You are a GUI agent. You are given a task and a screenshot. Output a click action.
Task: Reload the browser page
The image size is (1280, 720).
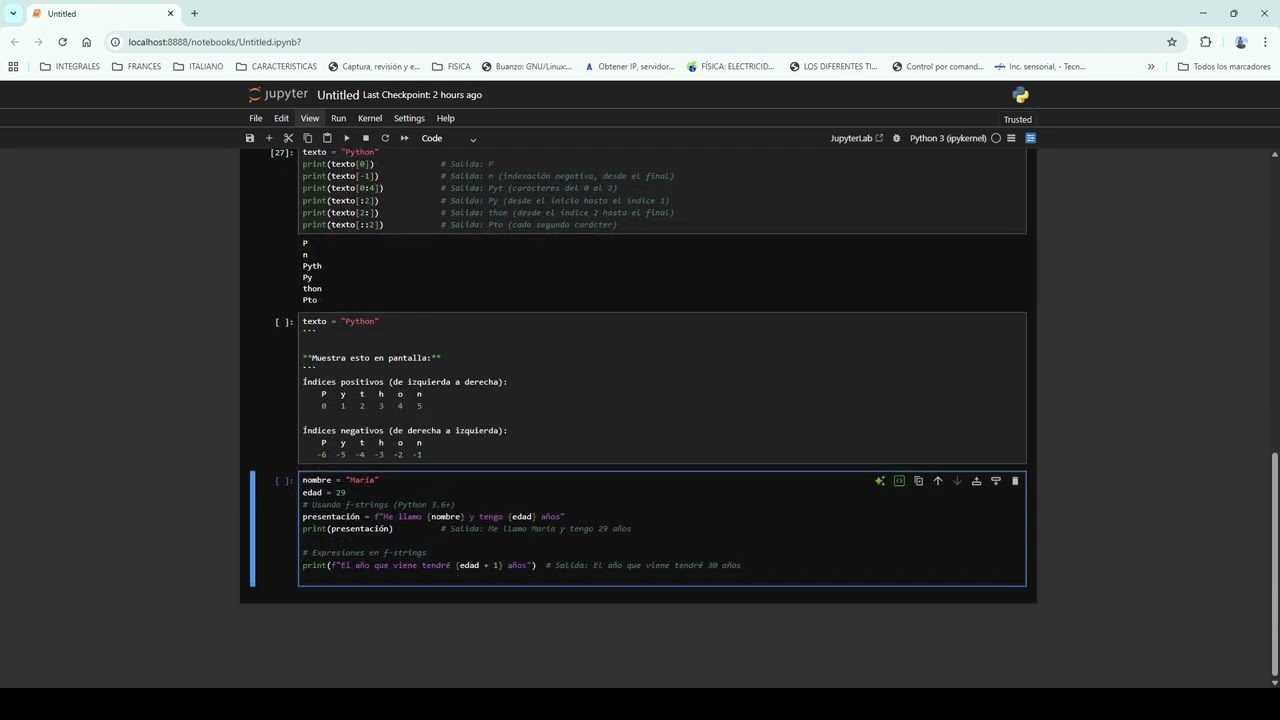[x=62, y=42]
